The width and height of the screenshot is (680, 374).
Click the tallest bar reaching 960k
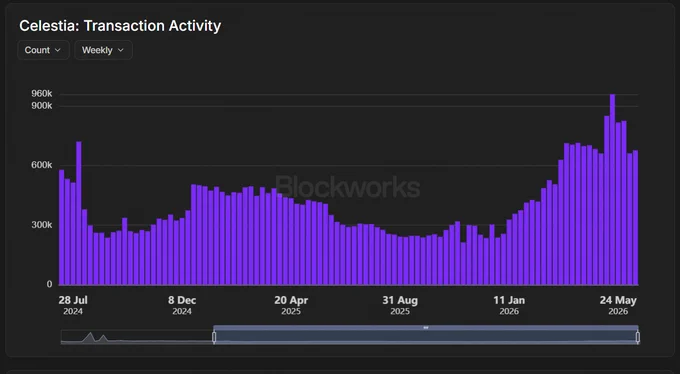[612, 189]
